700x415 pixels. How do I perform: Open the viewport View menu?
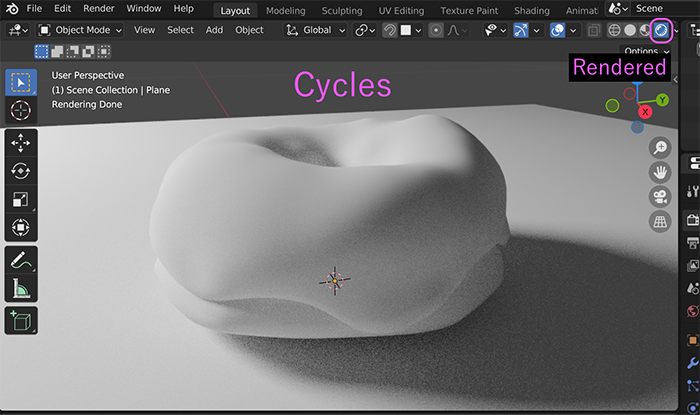(144, 30)
